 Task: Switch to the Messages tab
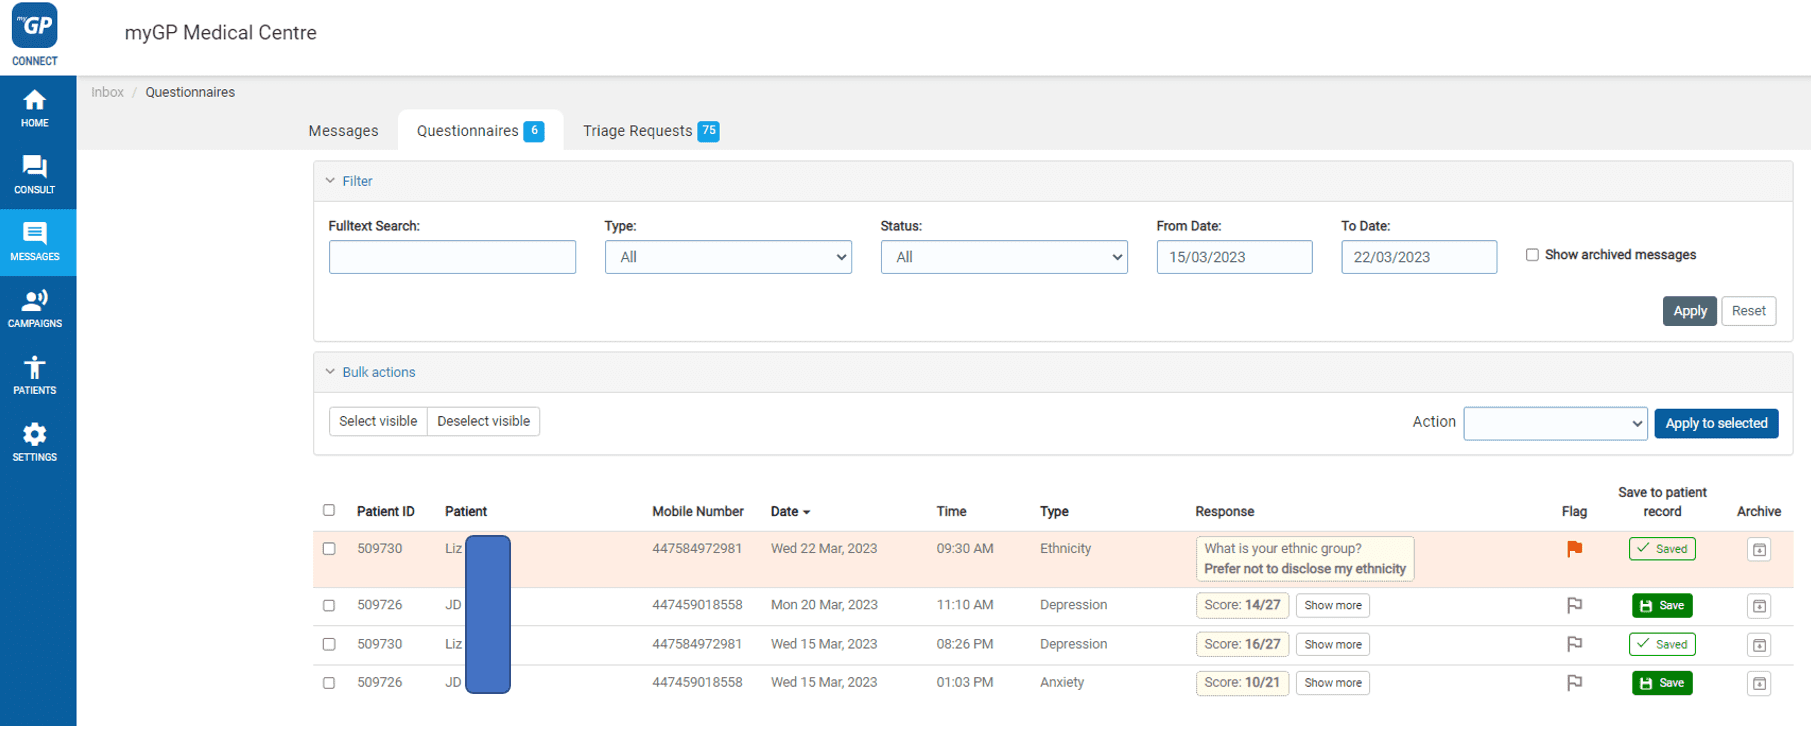343,131
